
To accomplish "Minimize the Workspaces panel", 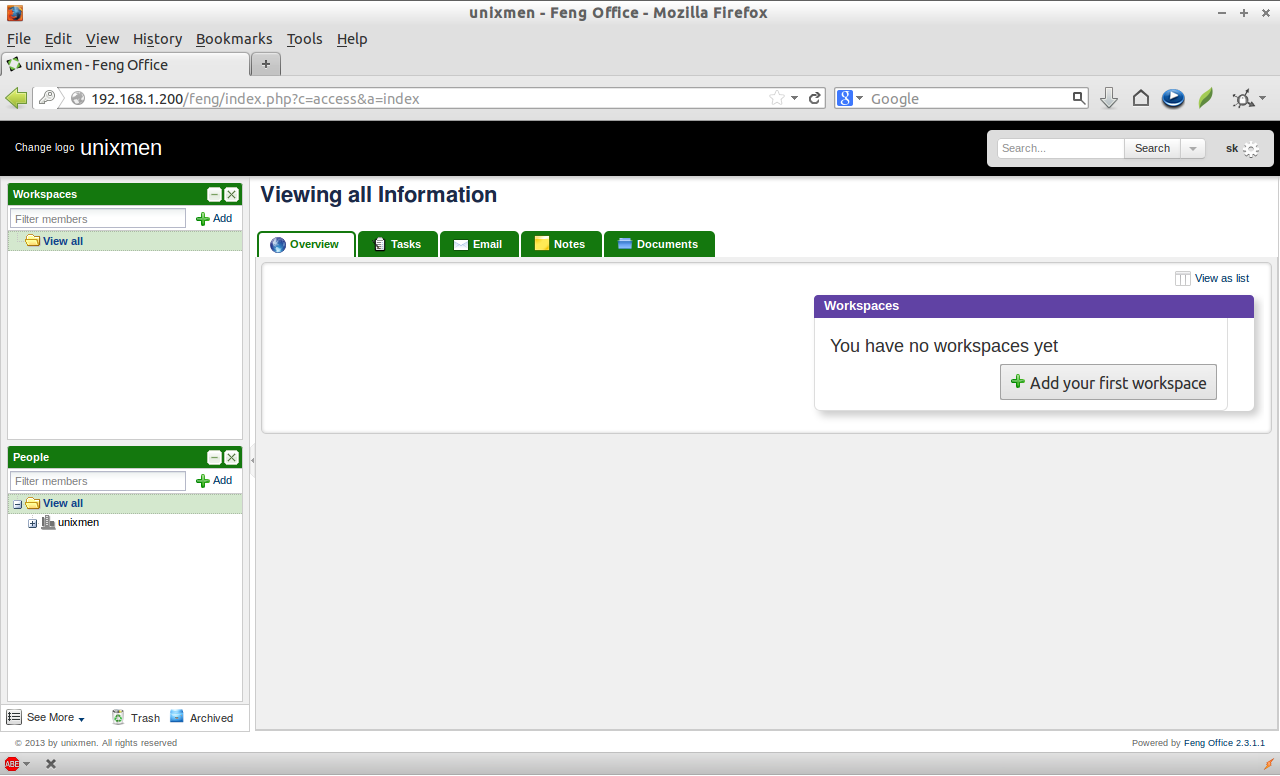I will click(214, 194).
